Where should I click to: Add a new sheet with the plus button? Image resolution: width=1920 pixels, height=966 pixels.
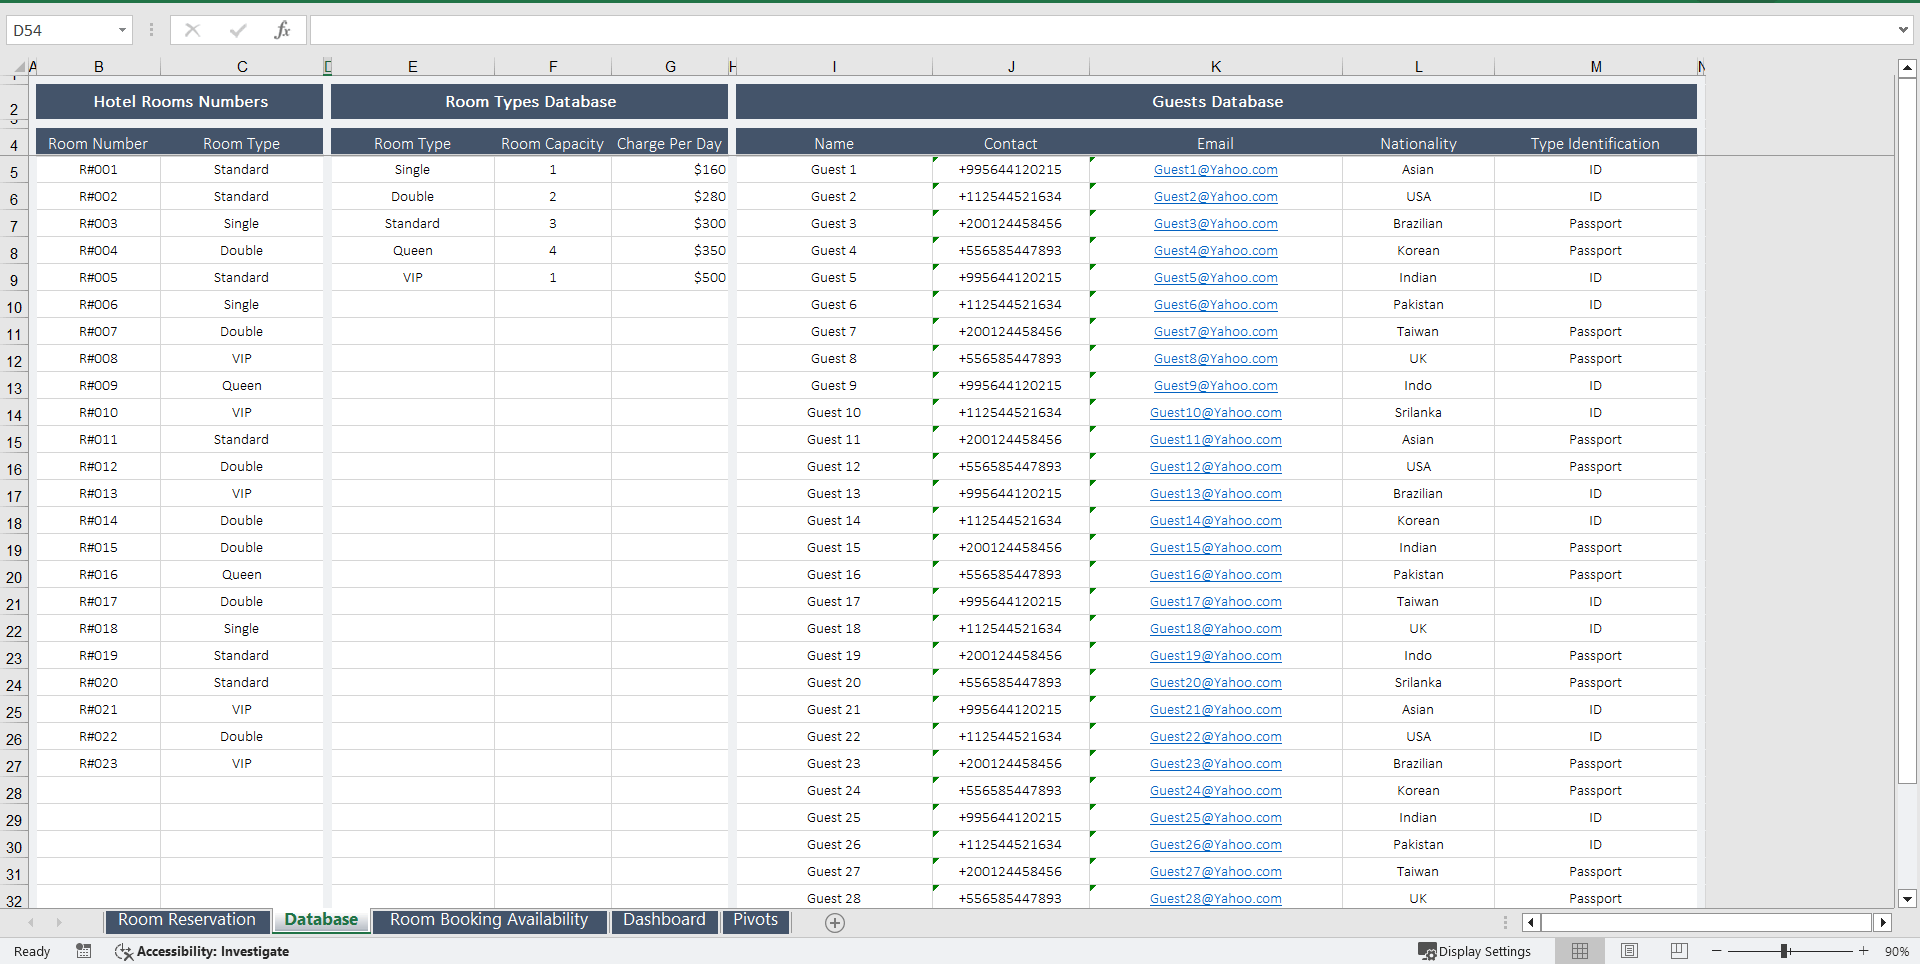pyautogui.click(x=834, y=923)
